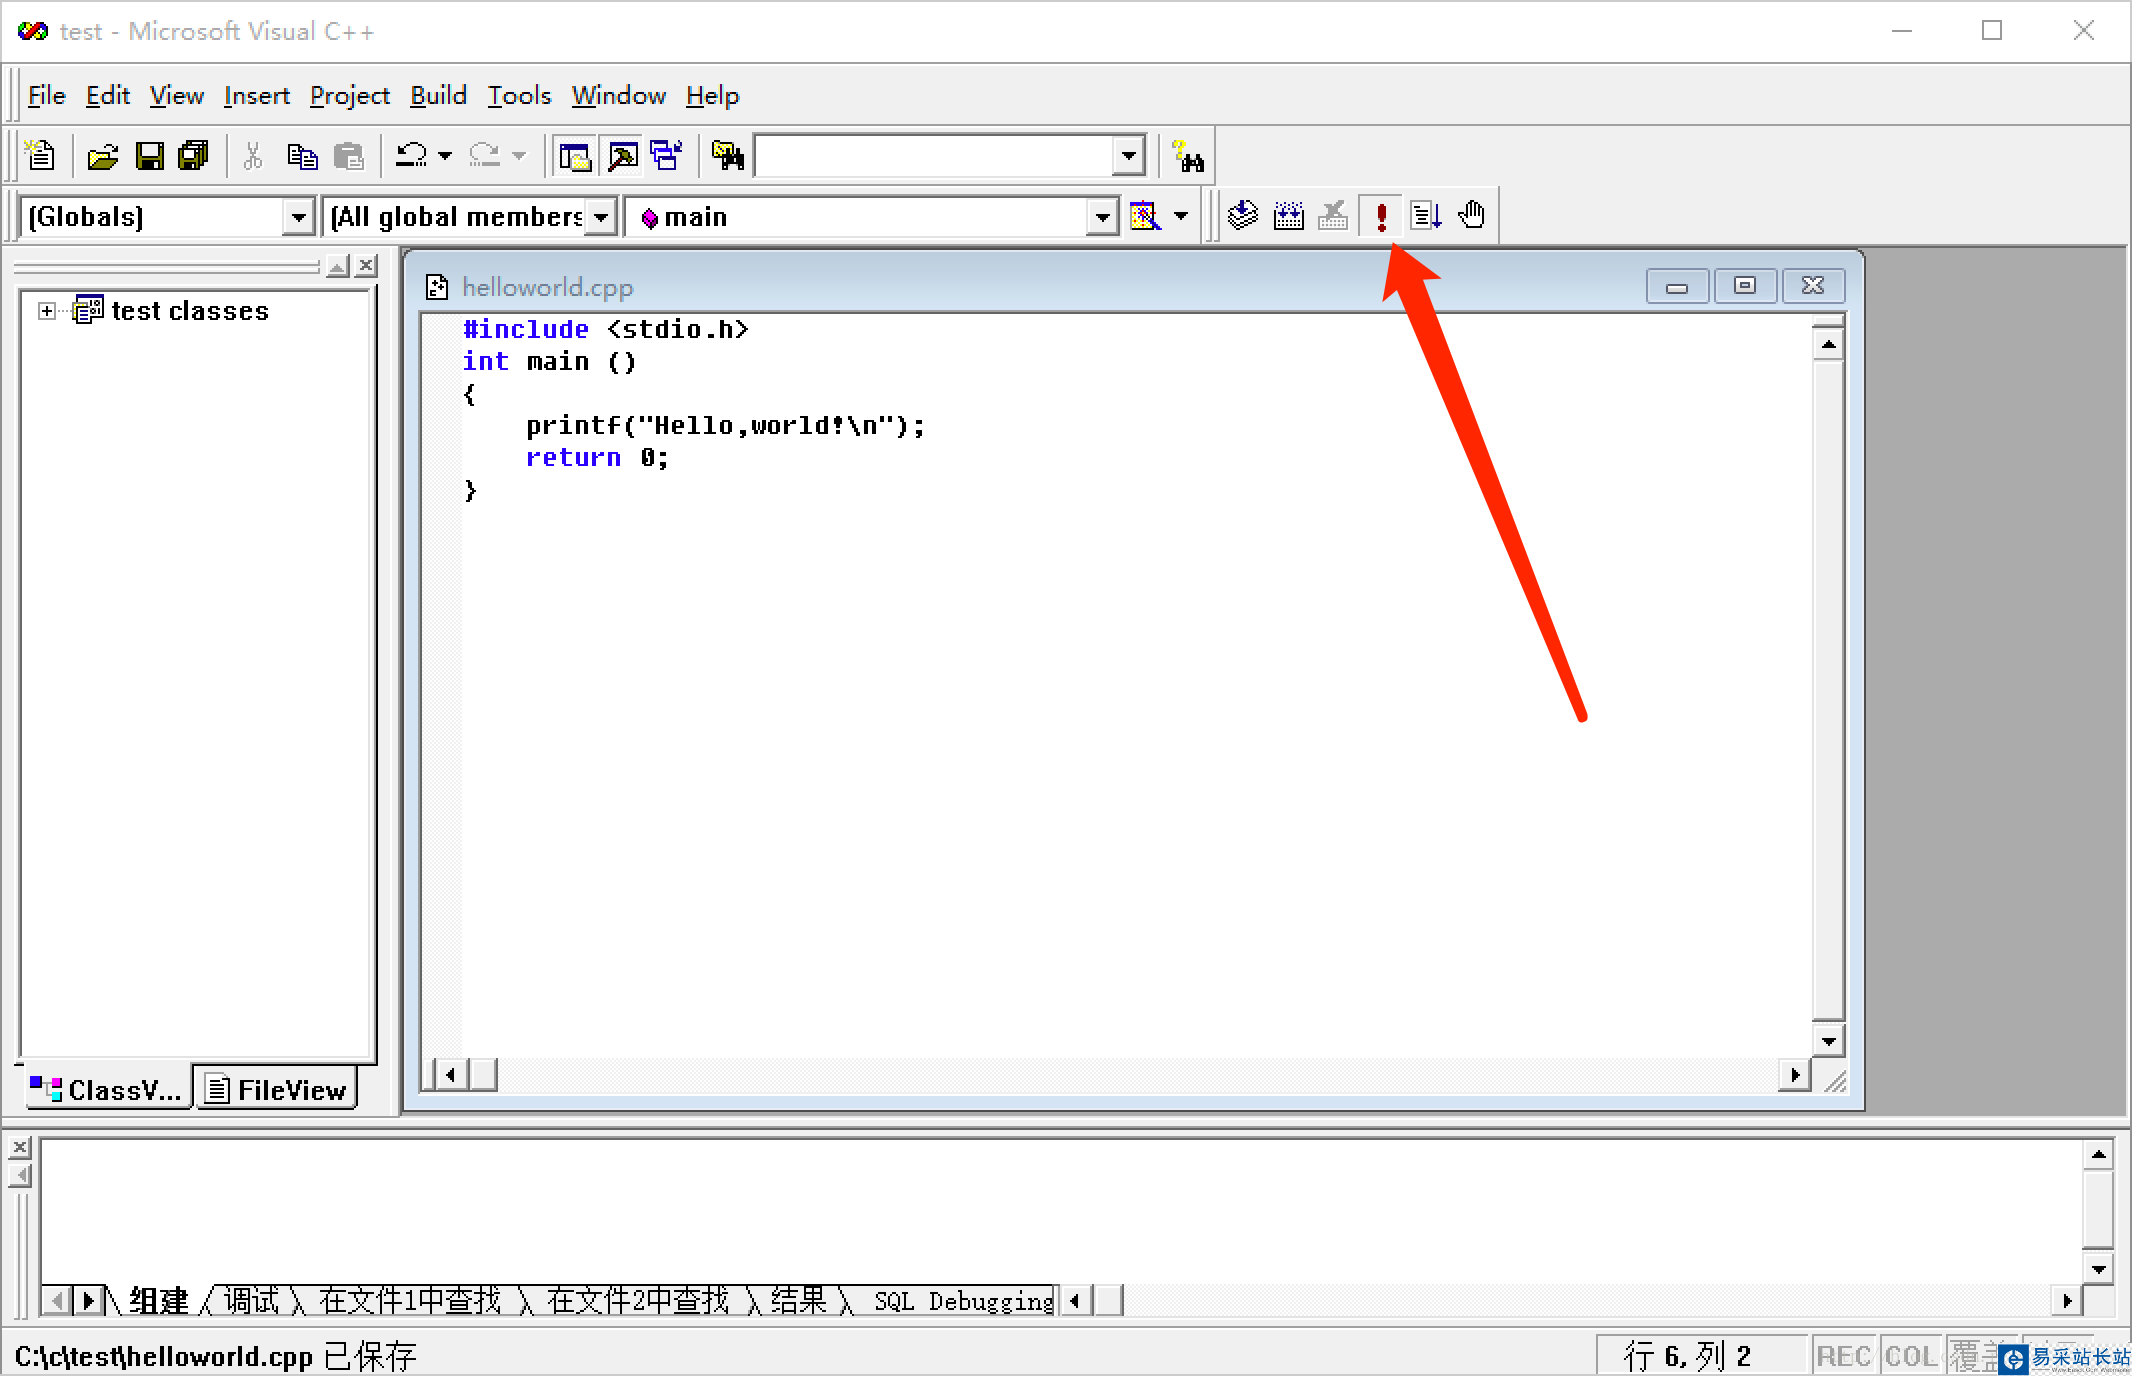Click the Execute Program red exclamation icon

point(1381,216)
